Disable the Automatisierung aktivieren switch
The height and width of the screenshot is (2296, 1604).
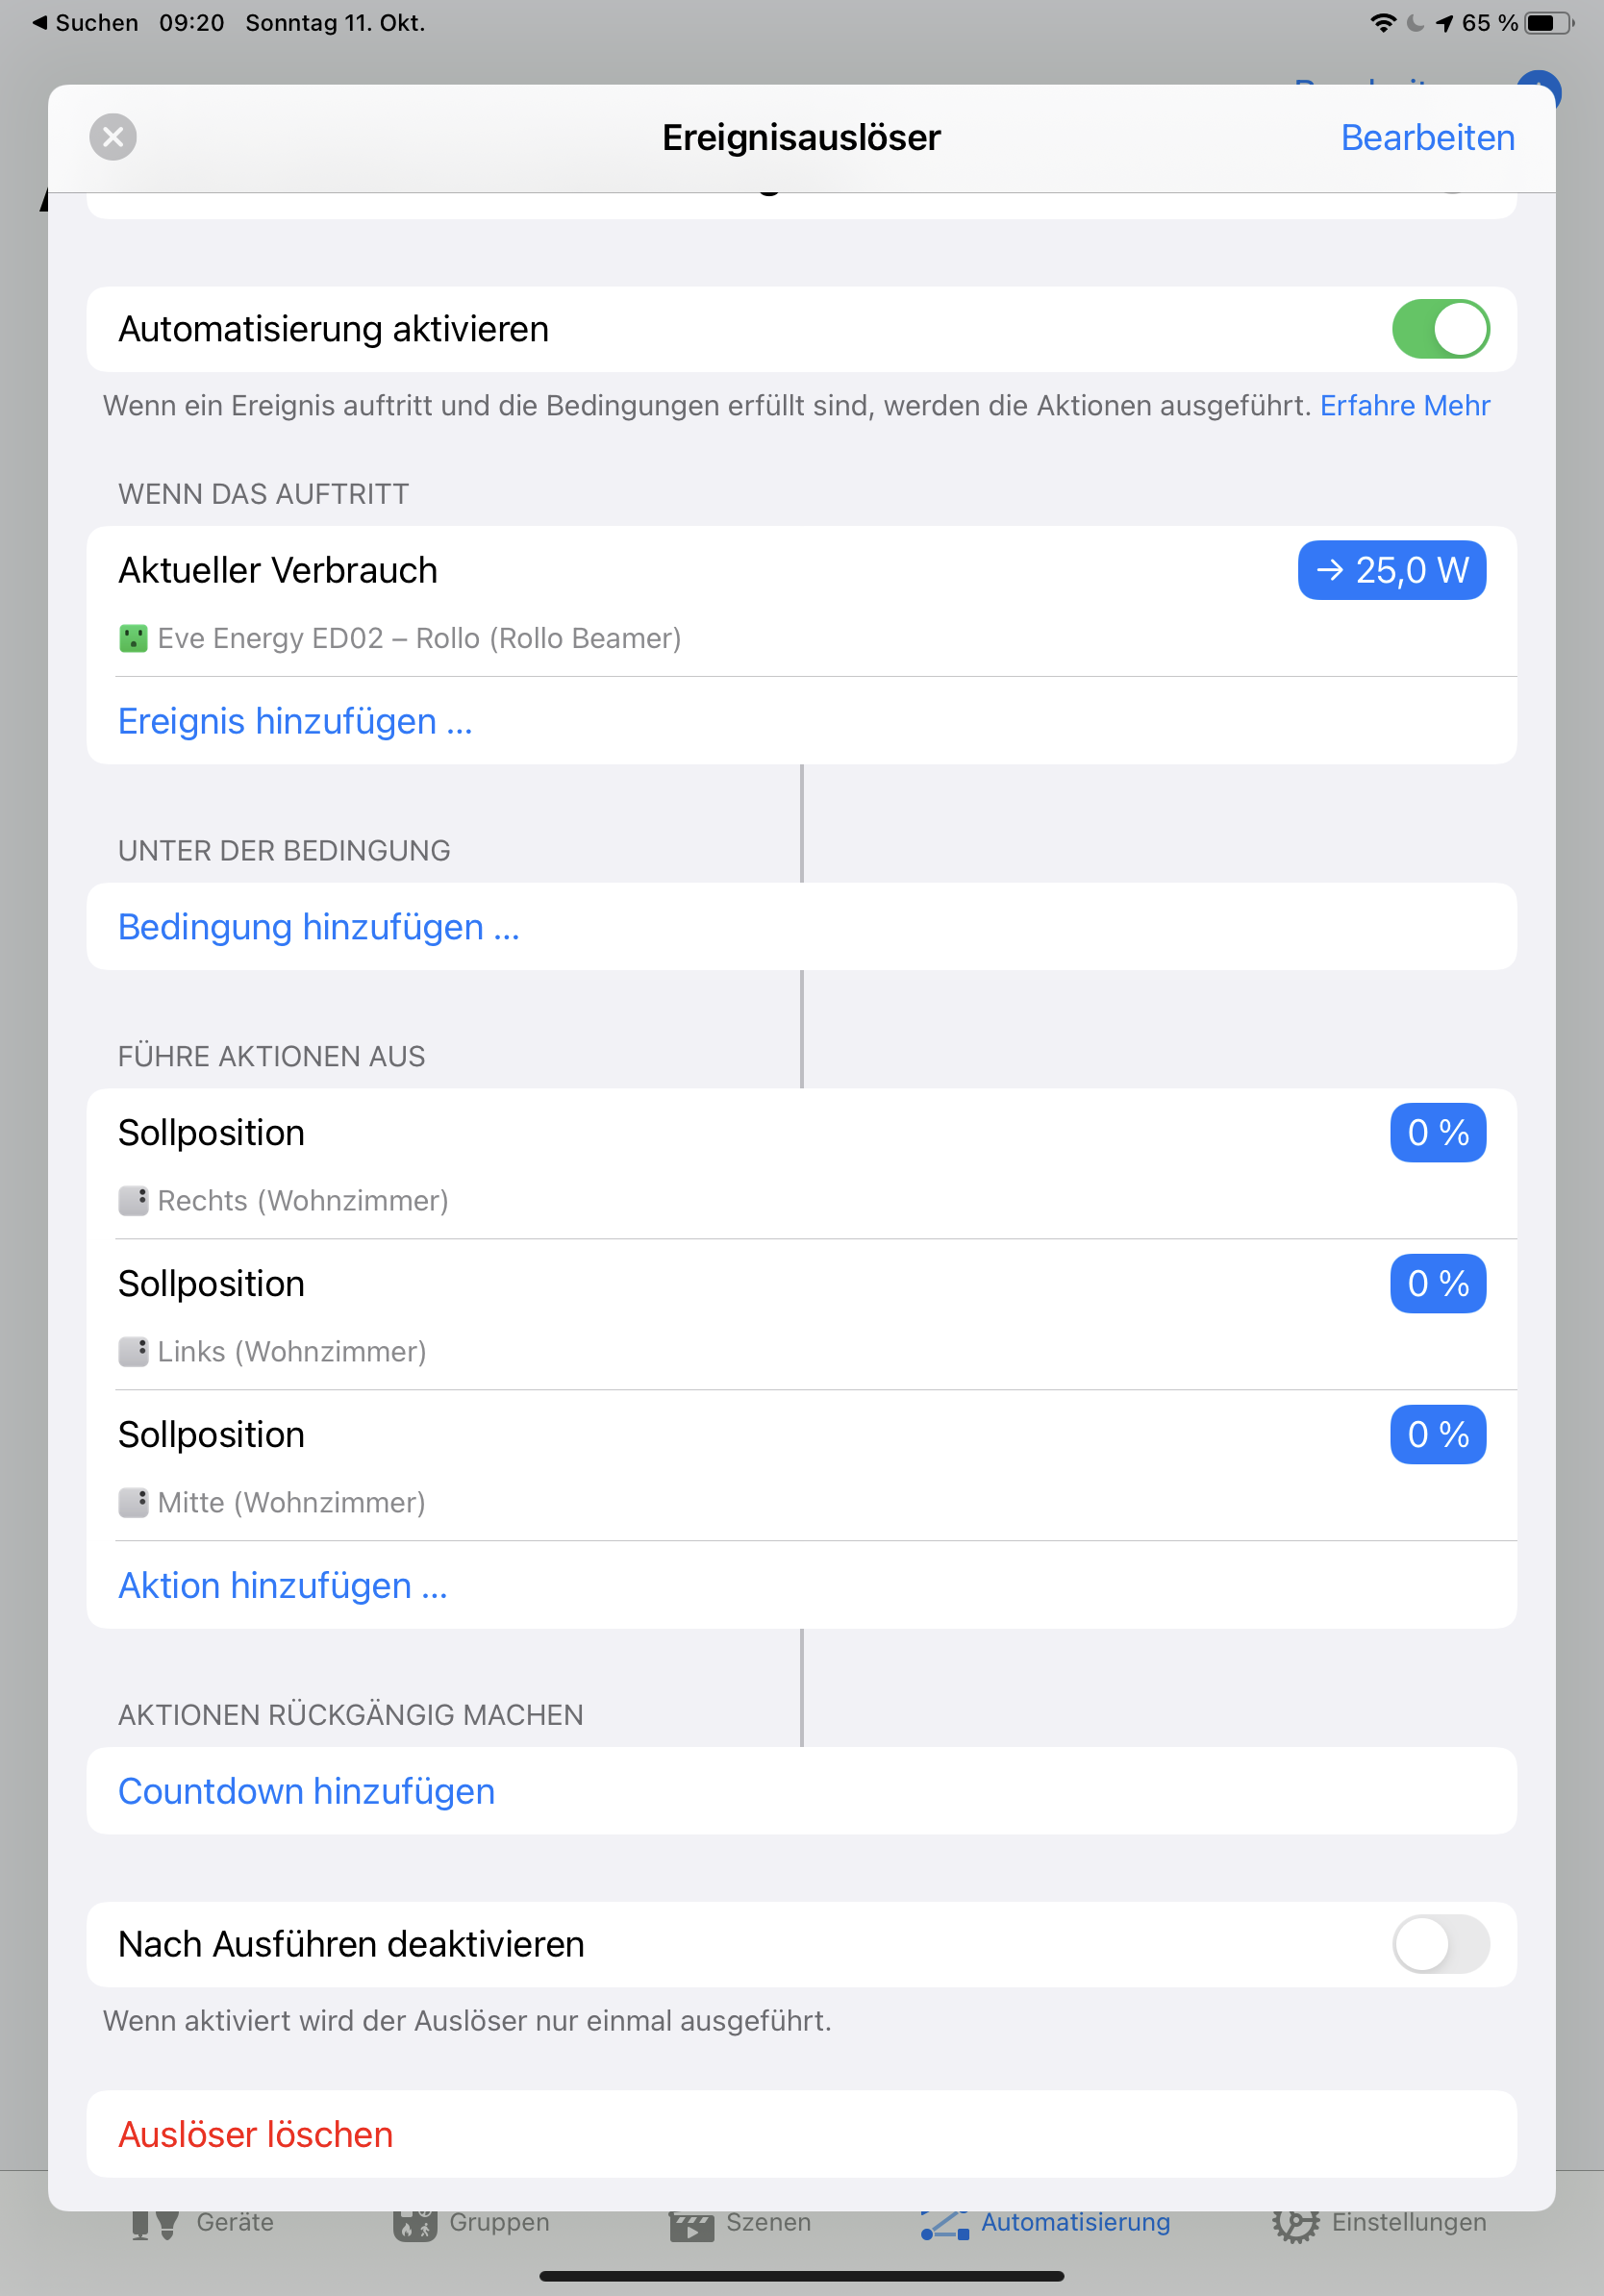[x=1440, y=329]
